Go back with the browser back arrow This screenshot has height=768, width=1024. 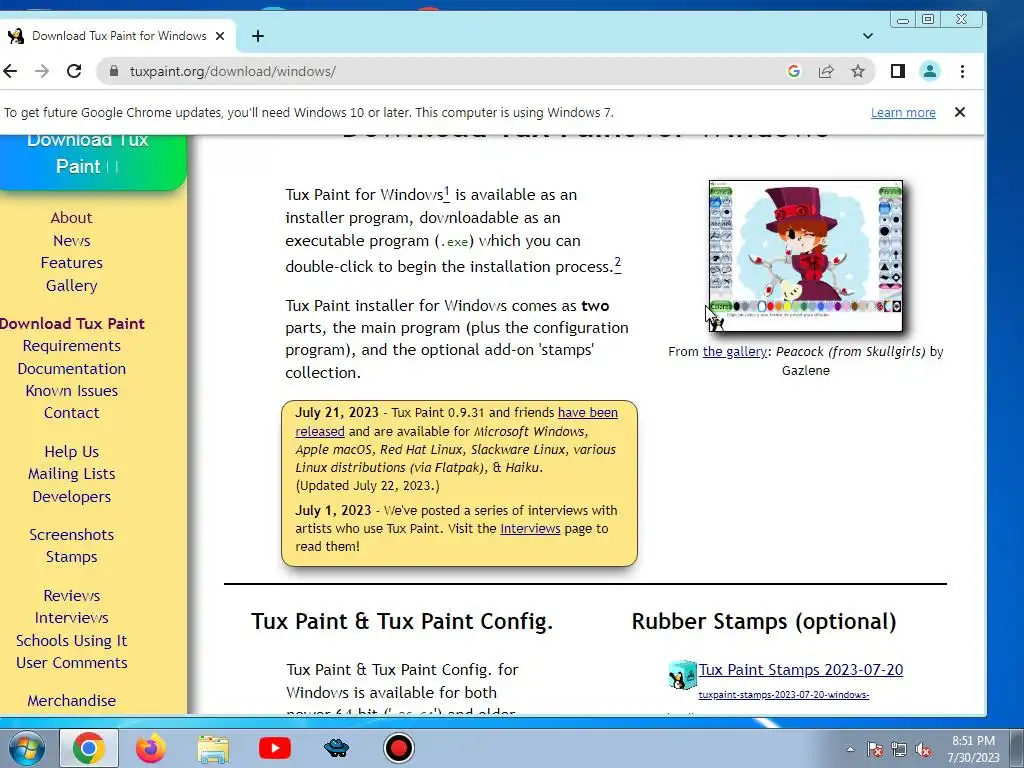coord(10,71)
